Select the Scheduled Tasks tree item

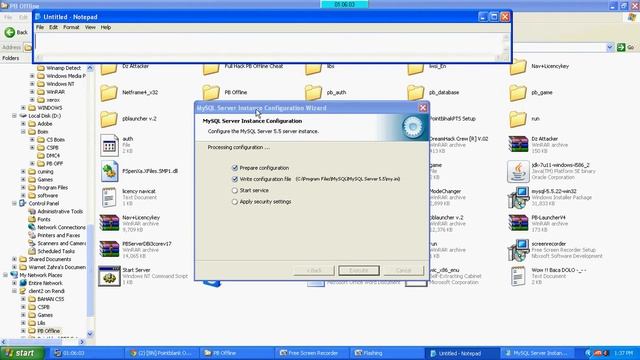[x=56, y=251]
